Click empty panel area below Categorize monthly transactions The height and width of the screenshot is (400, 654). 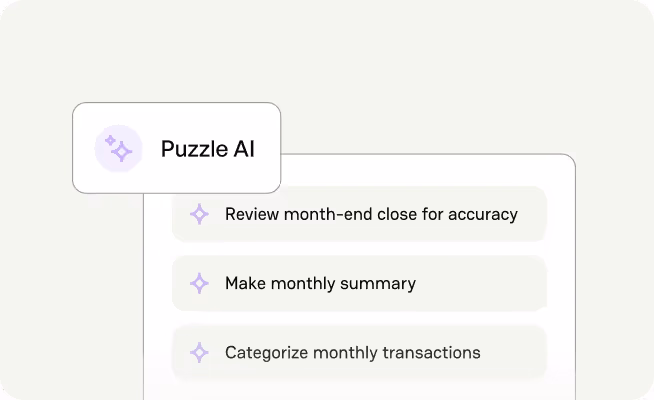[360, 390]
